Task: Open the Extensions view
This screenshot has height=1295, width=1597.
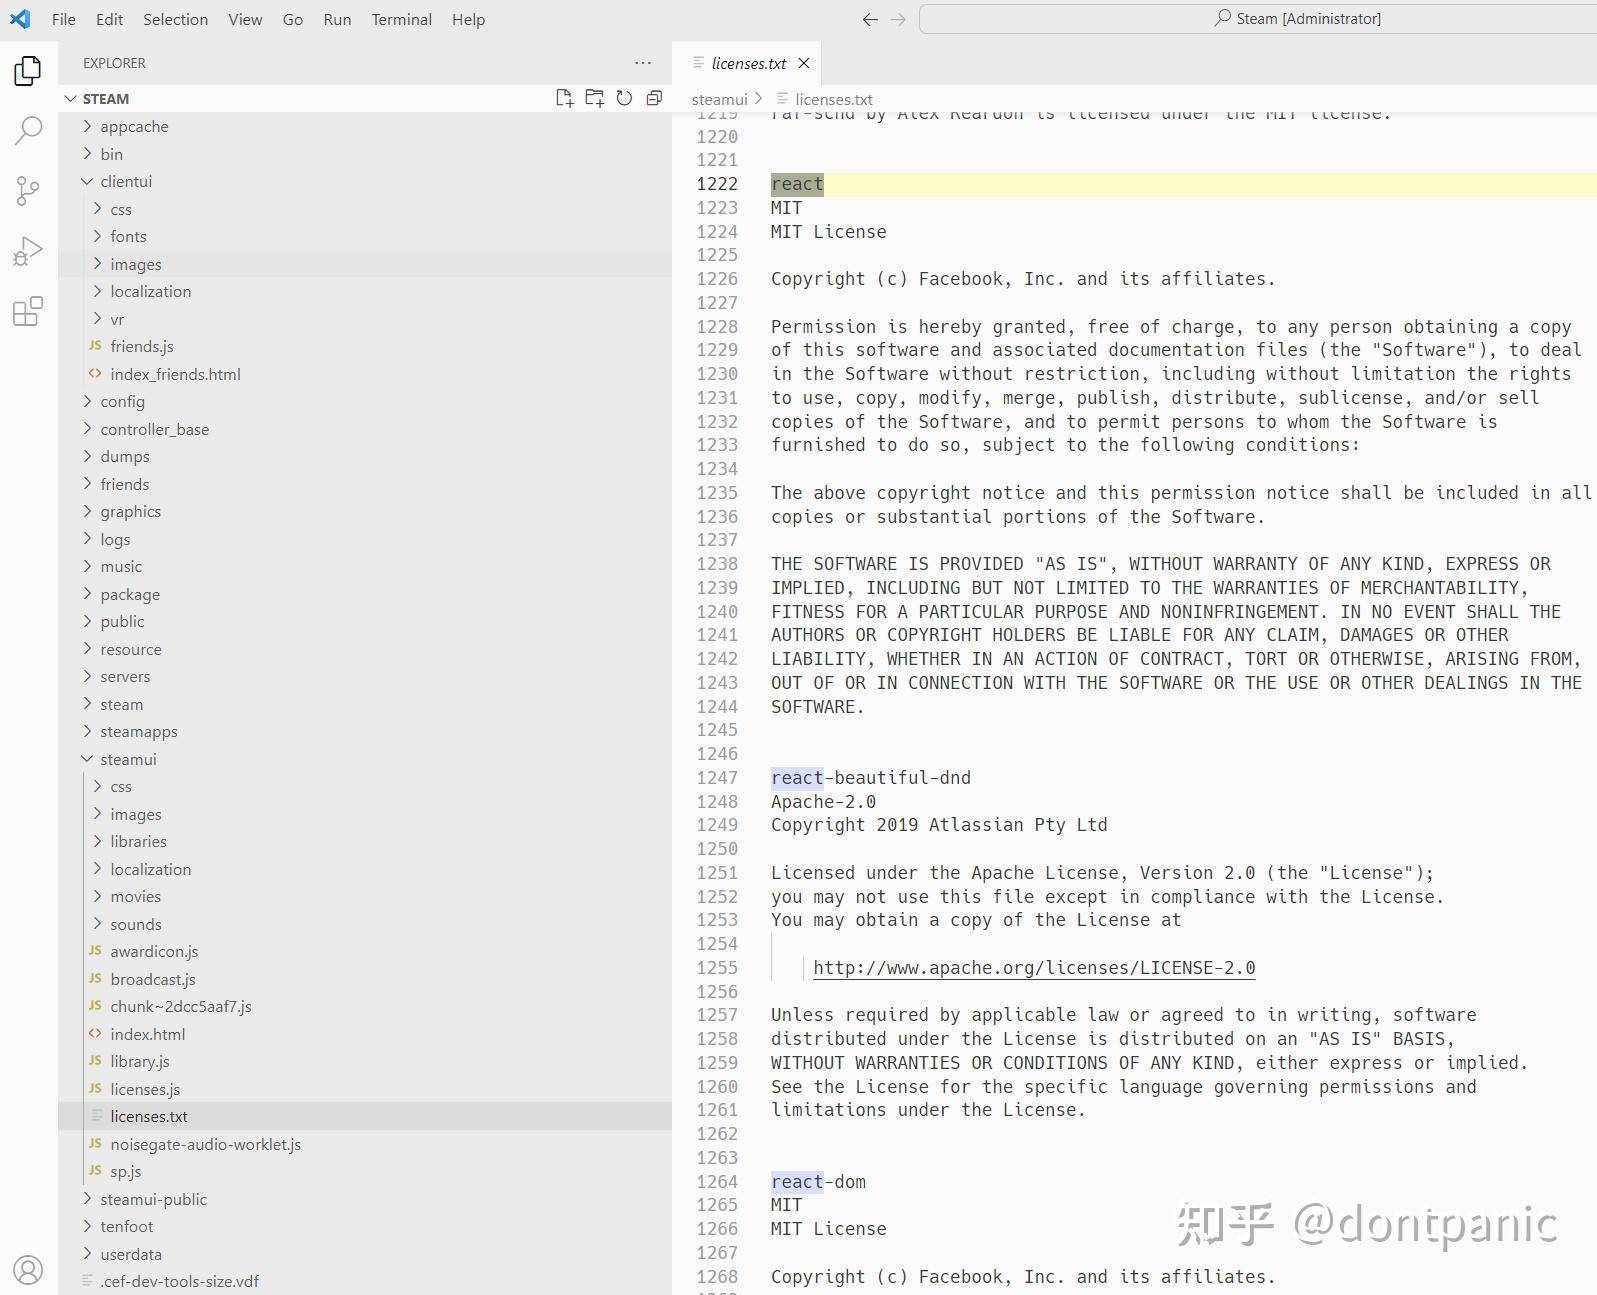Action: (28, 311)
